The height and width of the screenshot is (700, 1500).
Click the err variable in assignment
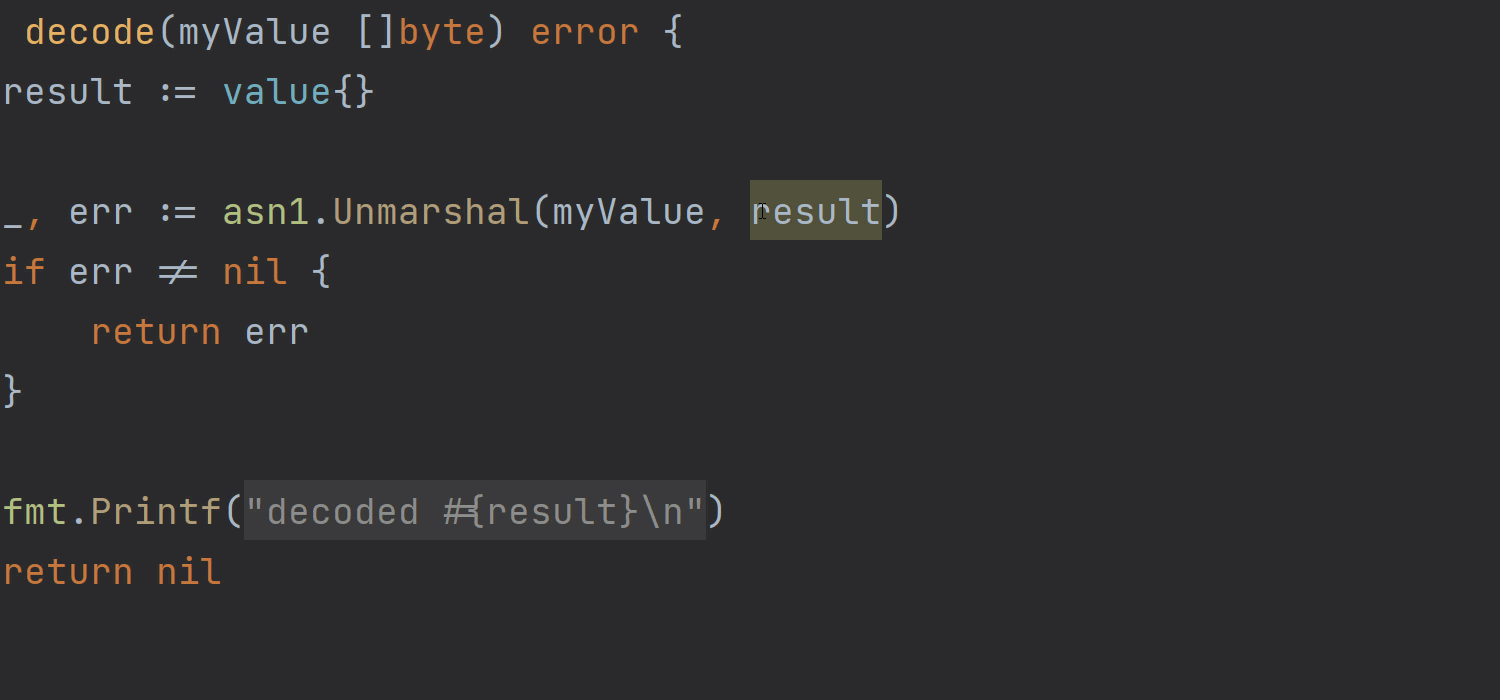pyautogui.click(x=101, y=212)
